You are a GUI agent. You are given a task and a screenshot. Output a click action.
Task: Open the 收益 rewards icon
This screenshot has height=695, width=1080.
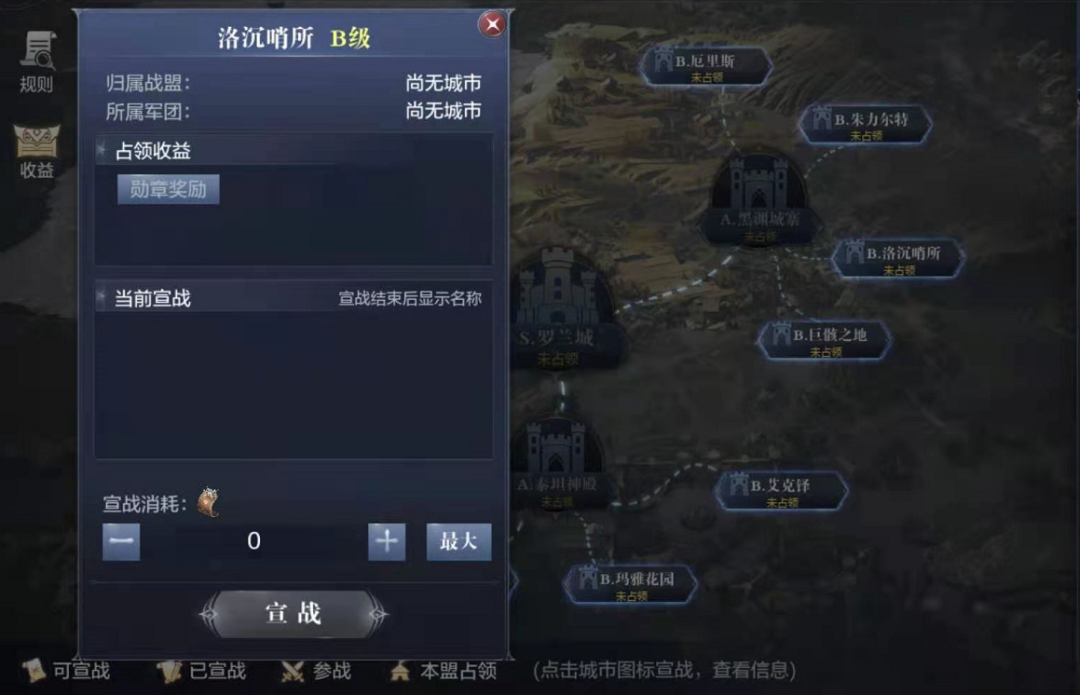click(37, 152)
